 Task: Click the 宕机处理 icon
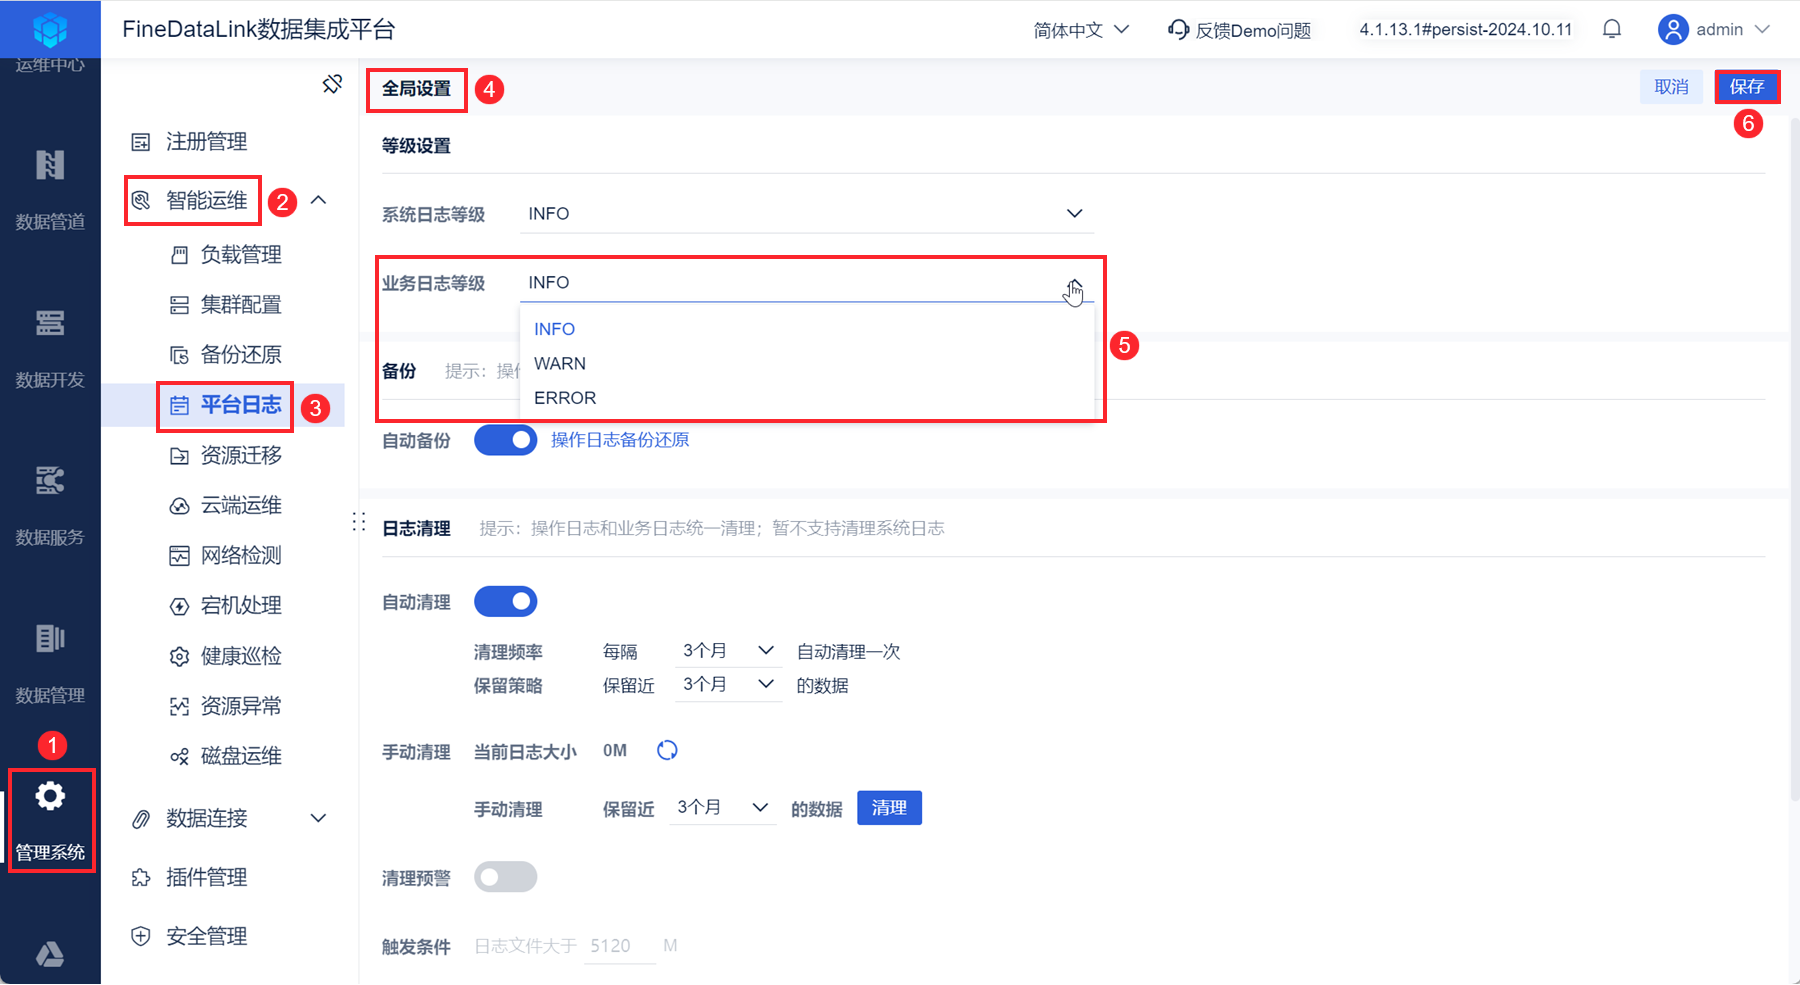coord(179,606)
